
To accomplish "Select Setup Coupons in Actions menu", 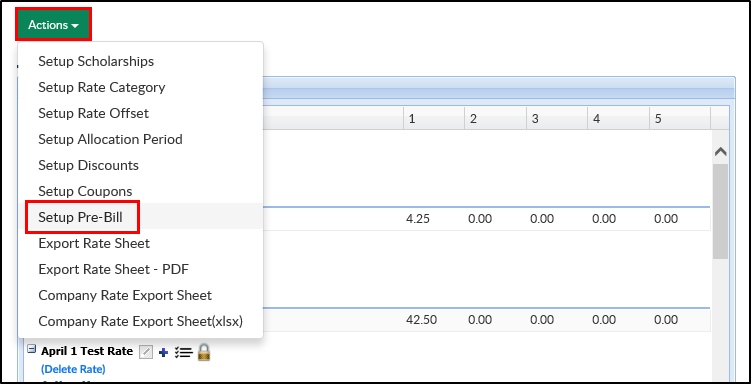I will (85, 191).
